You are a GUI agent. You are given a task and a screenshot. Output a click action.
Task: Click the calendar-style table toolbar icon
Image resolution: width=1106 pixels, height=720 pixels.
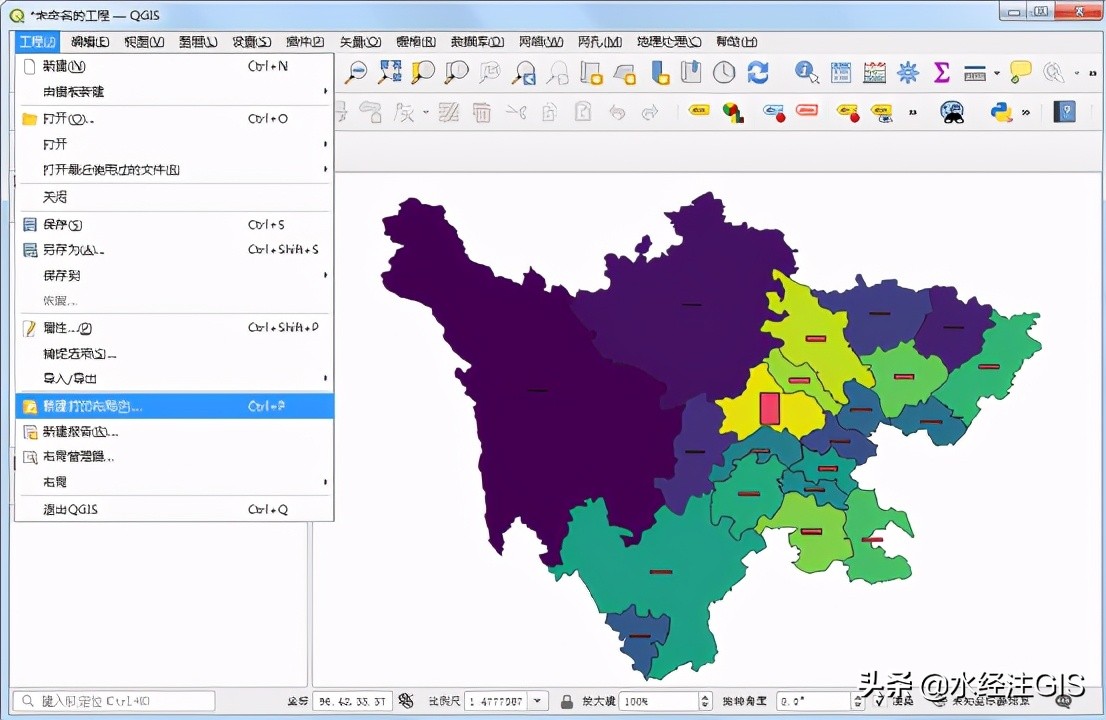coord(875,73)
